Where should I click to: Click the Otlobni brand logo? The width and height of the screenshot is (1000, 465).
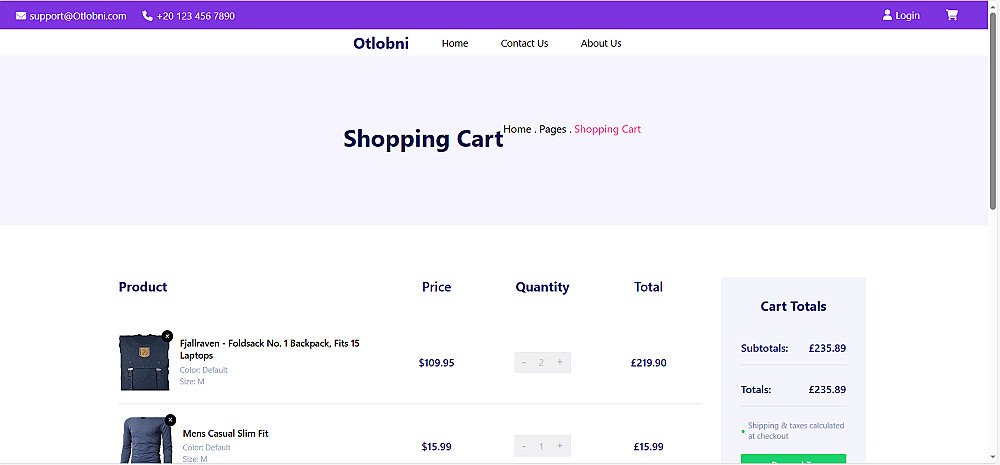381,43
